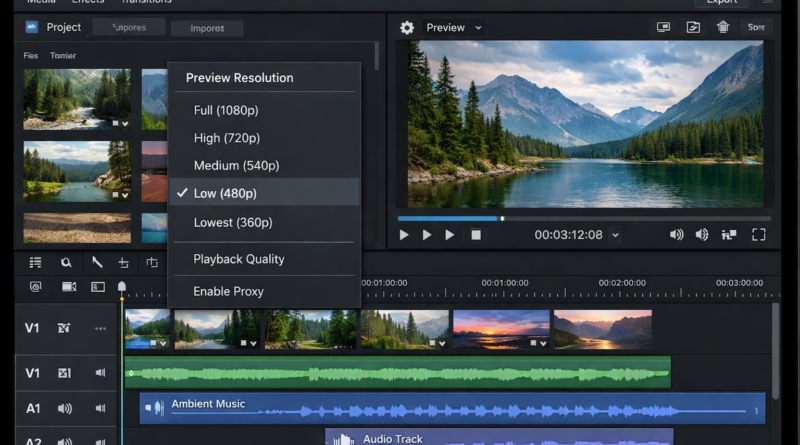Click the Tranier sub-tab in media panel
The width and height of the screenshot is (800, 445).
tap(63, 56)
